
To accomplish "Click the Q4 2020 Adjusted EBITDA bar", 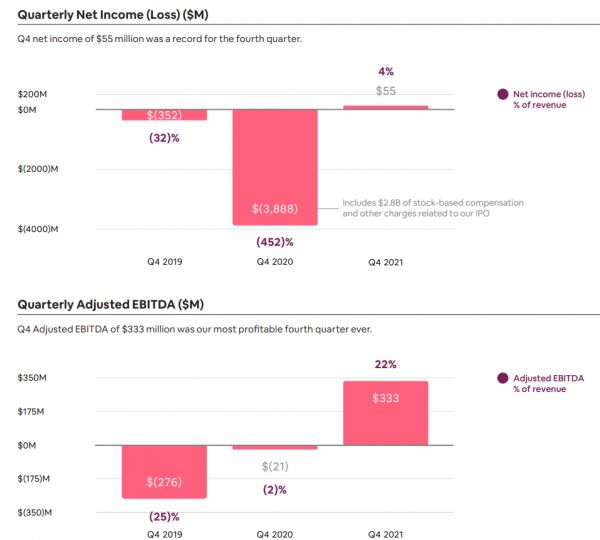I will pos(275,447).
